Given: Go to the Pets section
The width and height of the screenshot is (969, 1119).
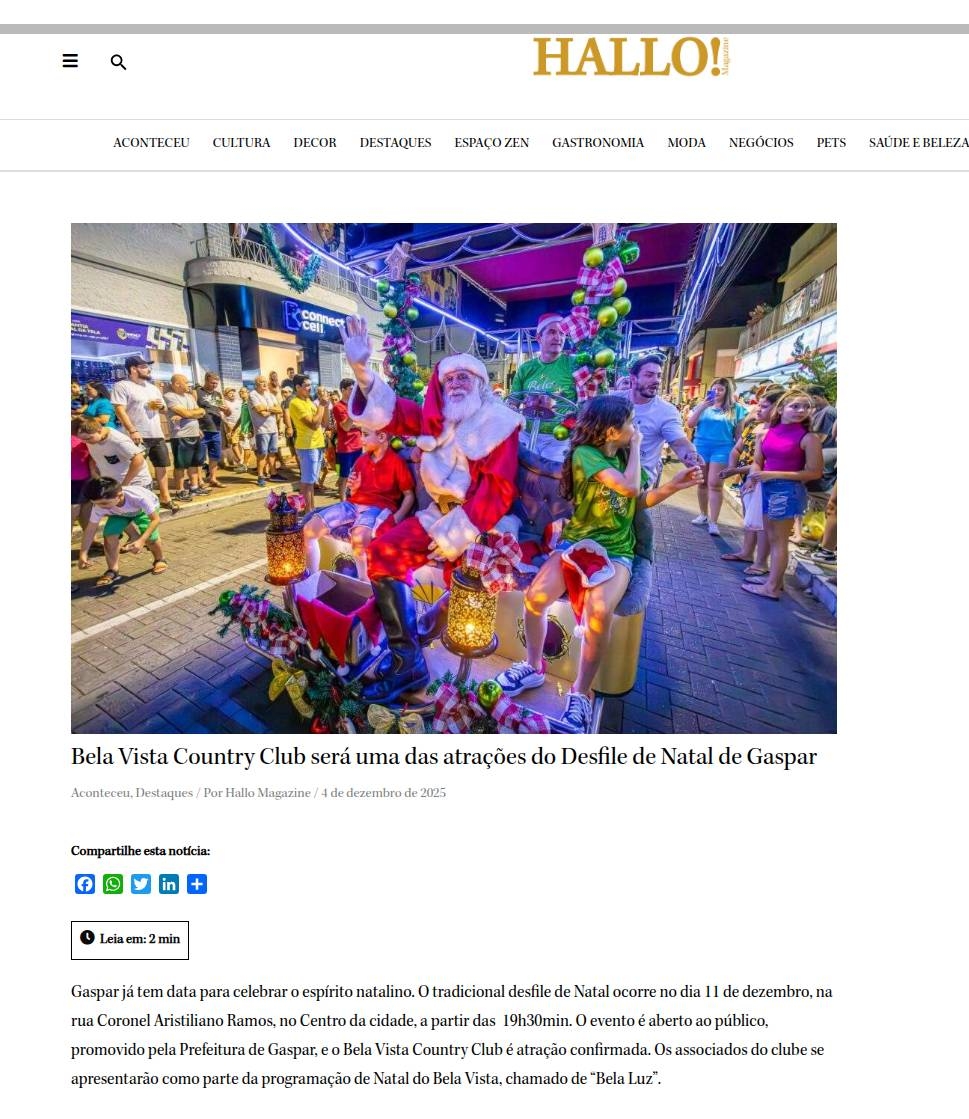Looking at the screenshot, I should tap(831, 143).
